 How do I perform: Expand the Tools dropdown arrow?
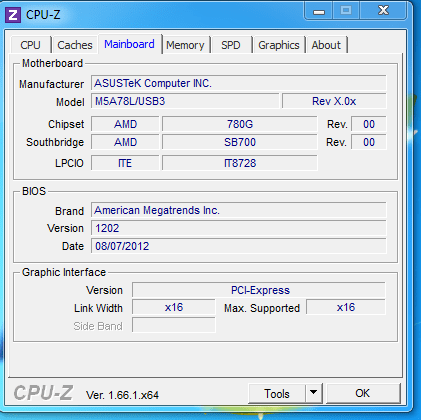(x=313, y=394)
